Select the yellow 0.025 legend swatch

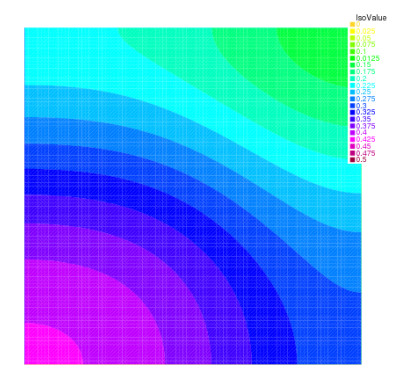pyautogui.click(x=352, y=31)
